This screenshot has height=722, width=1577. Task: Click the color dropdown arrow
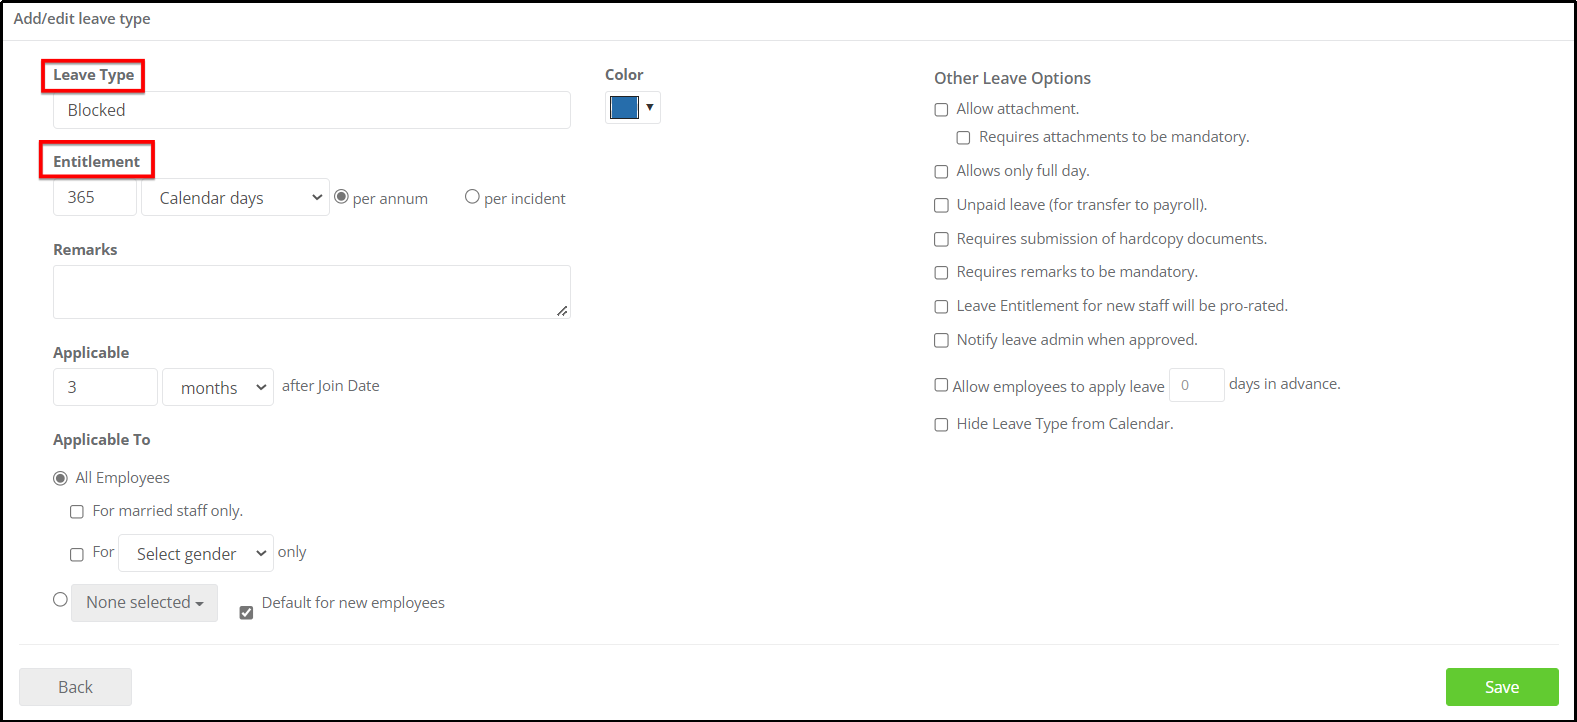[650, 107]
